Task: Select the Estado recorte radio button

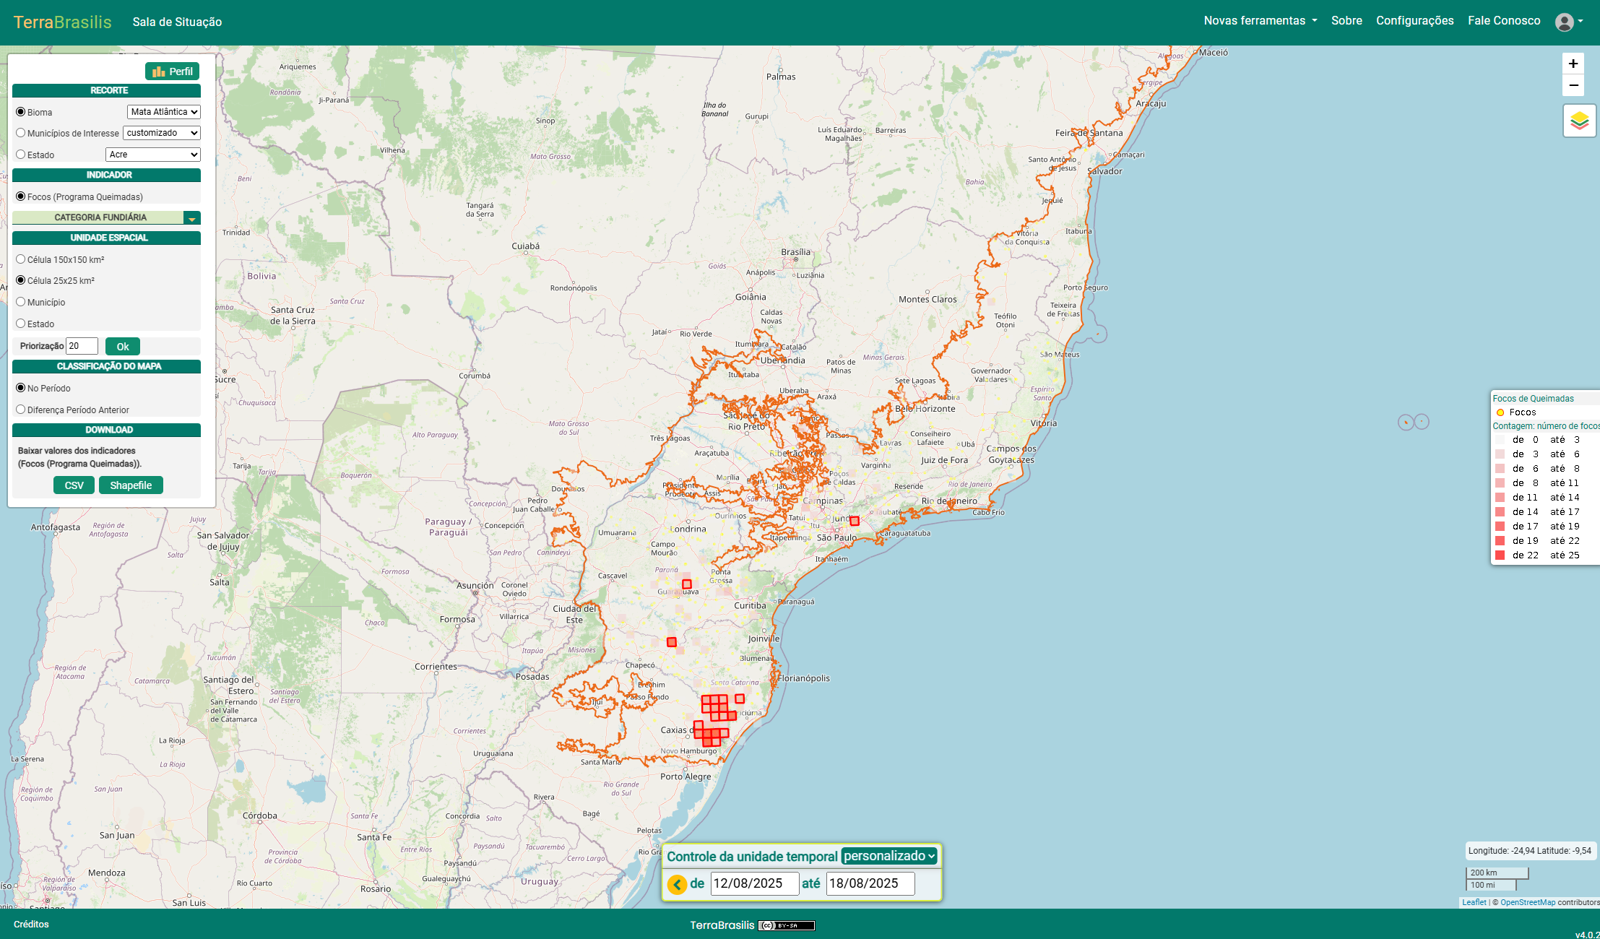Action: click(x=21, y=155)
